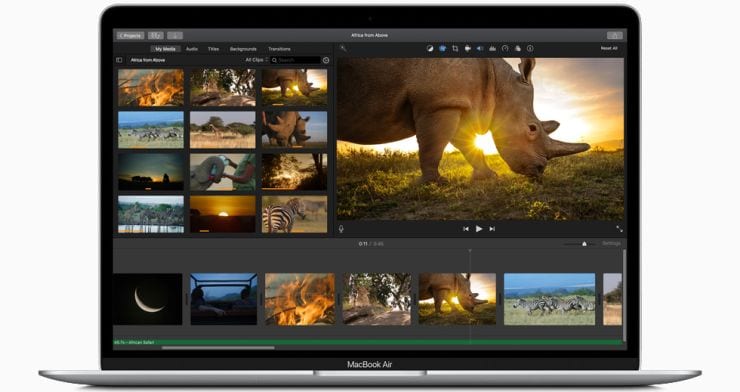Select fire clip thumbnail in media browser
Screen dimensions: 740x392
pos(151,87)
